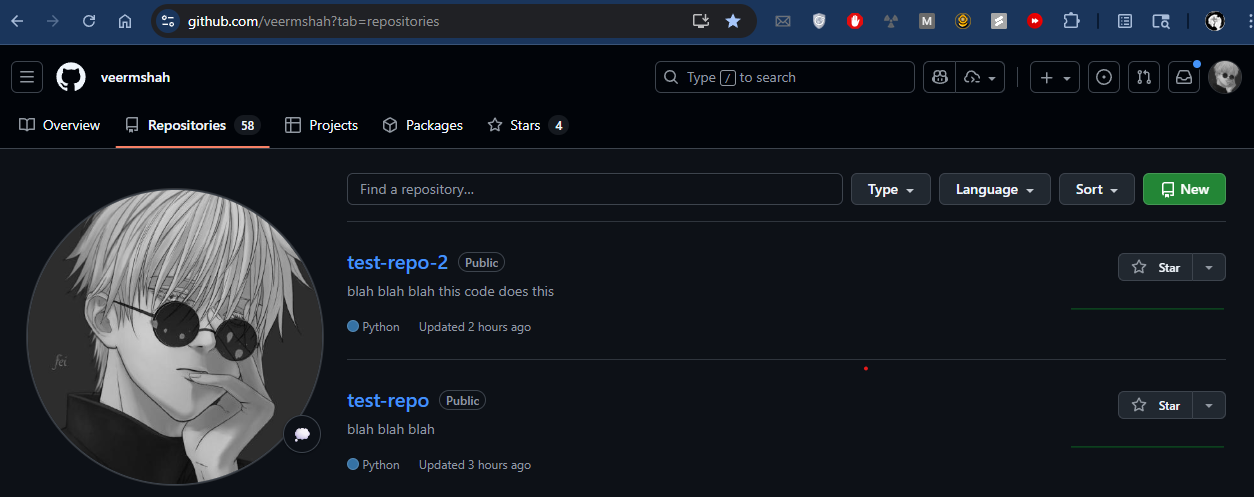Expand the Type filter dropdown
This screenshot has width=1254, height=497.
890,189
